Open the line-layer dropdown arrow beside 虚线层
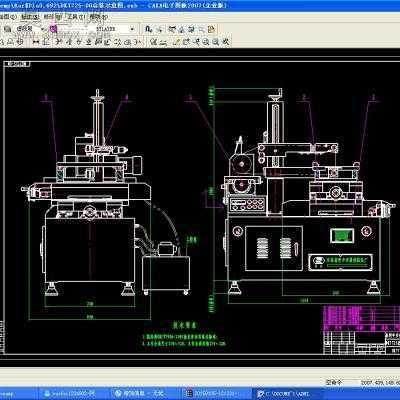400x400 pixels. 43,29
